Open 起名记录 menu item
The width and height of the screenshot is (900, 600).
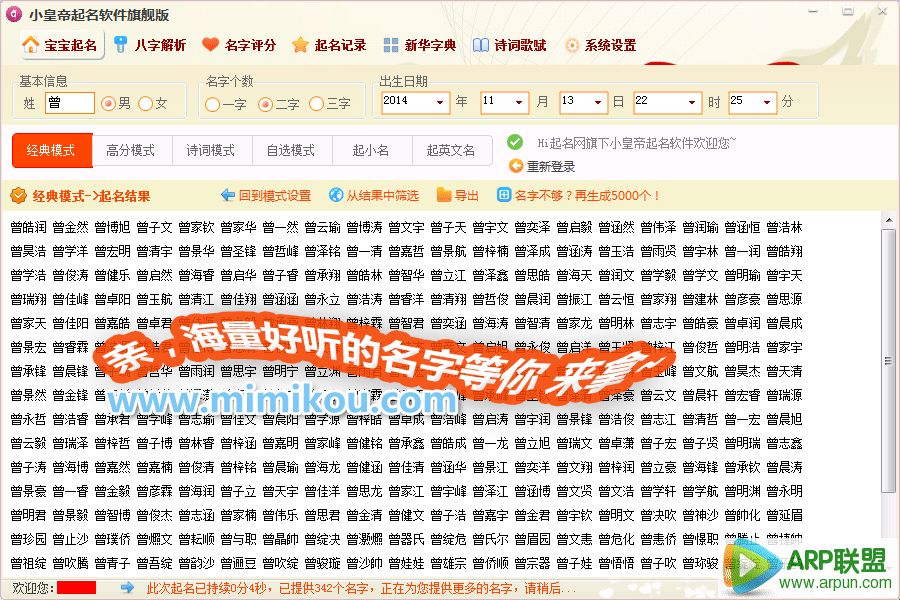pyautogui.click(x=329, y=45)
